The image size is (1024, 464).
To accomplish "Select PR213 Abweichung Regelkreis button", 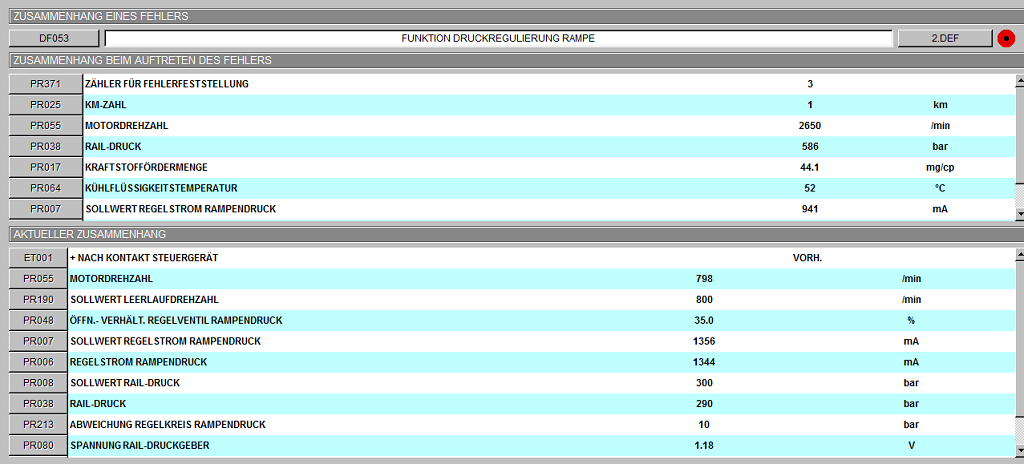I will 38,425.
